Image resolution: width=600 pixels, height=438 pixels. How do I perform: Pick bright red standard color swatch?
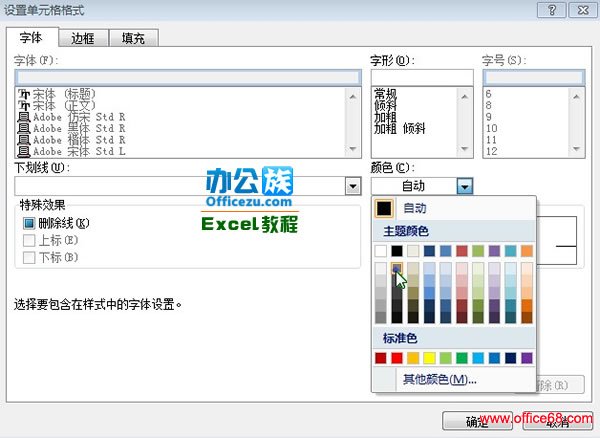[x=397, y=358]
